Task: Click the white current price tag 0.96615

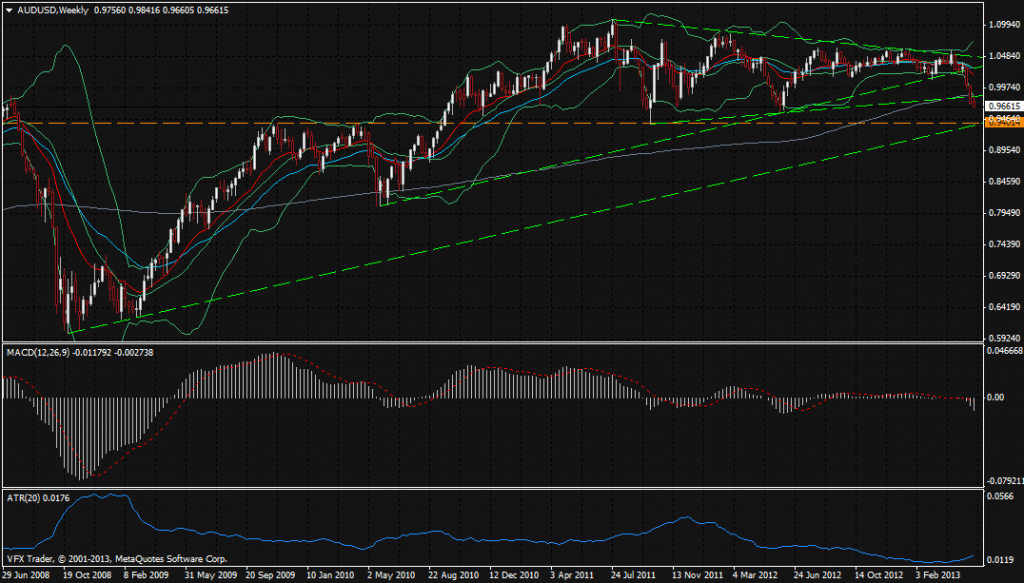Action: (x=1002, y=105)
